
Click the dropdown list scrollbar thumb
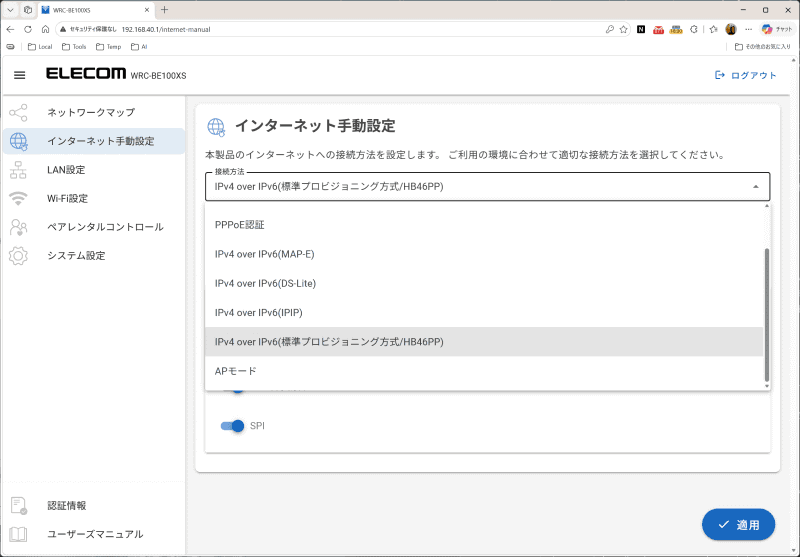coord(766,315)
